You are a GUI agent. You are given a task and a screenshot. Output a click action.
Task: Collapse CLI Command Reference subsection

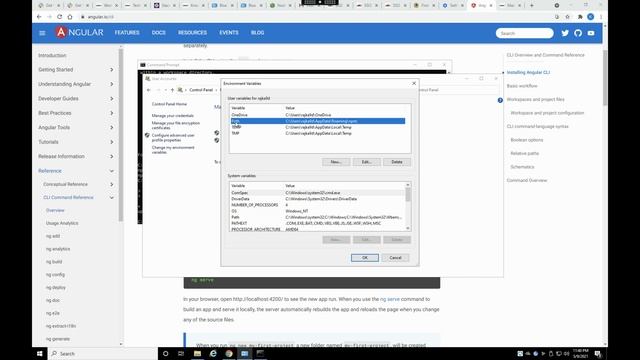tap(111, 198)
